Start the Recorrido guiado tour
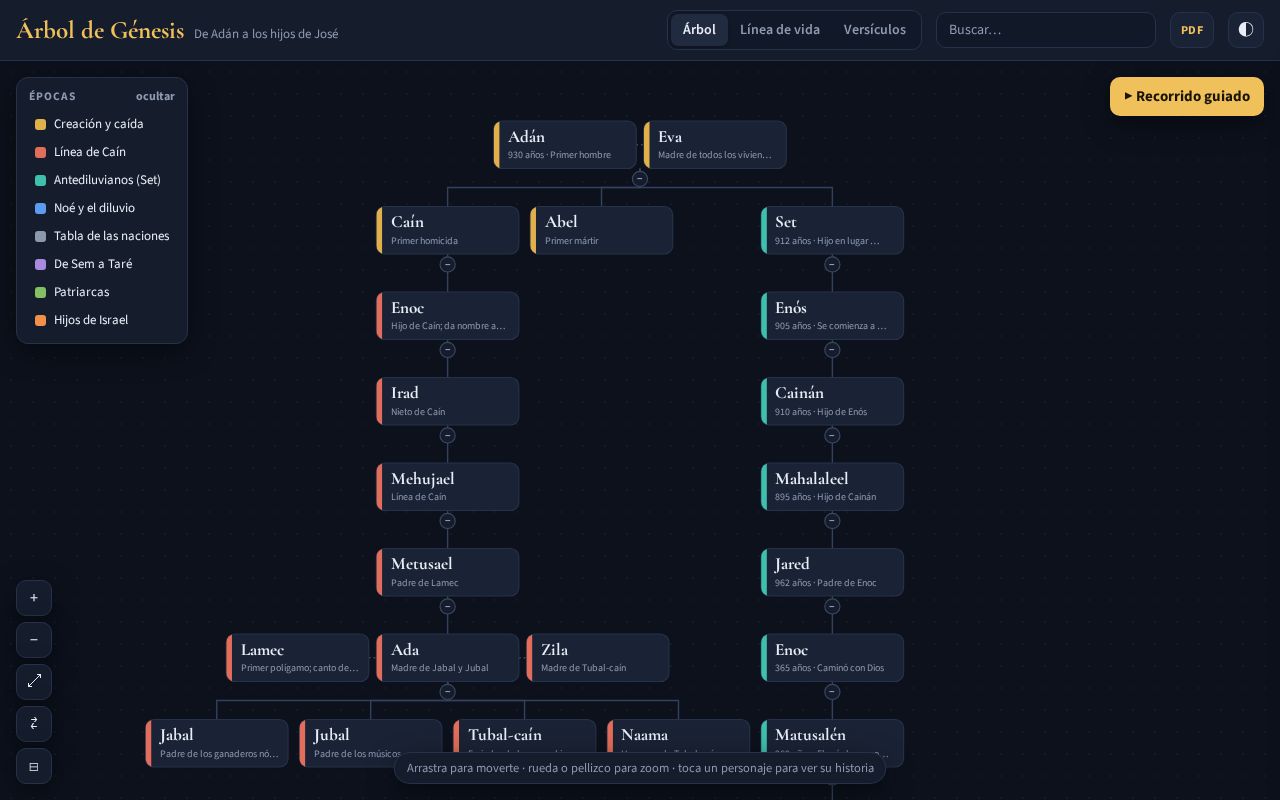1280x800 pixels. [1187, 97]
